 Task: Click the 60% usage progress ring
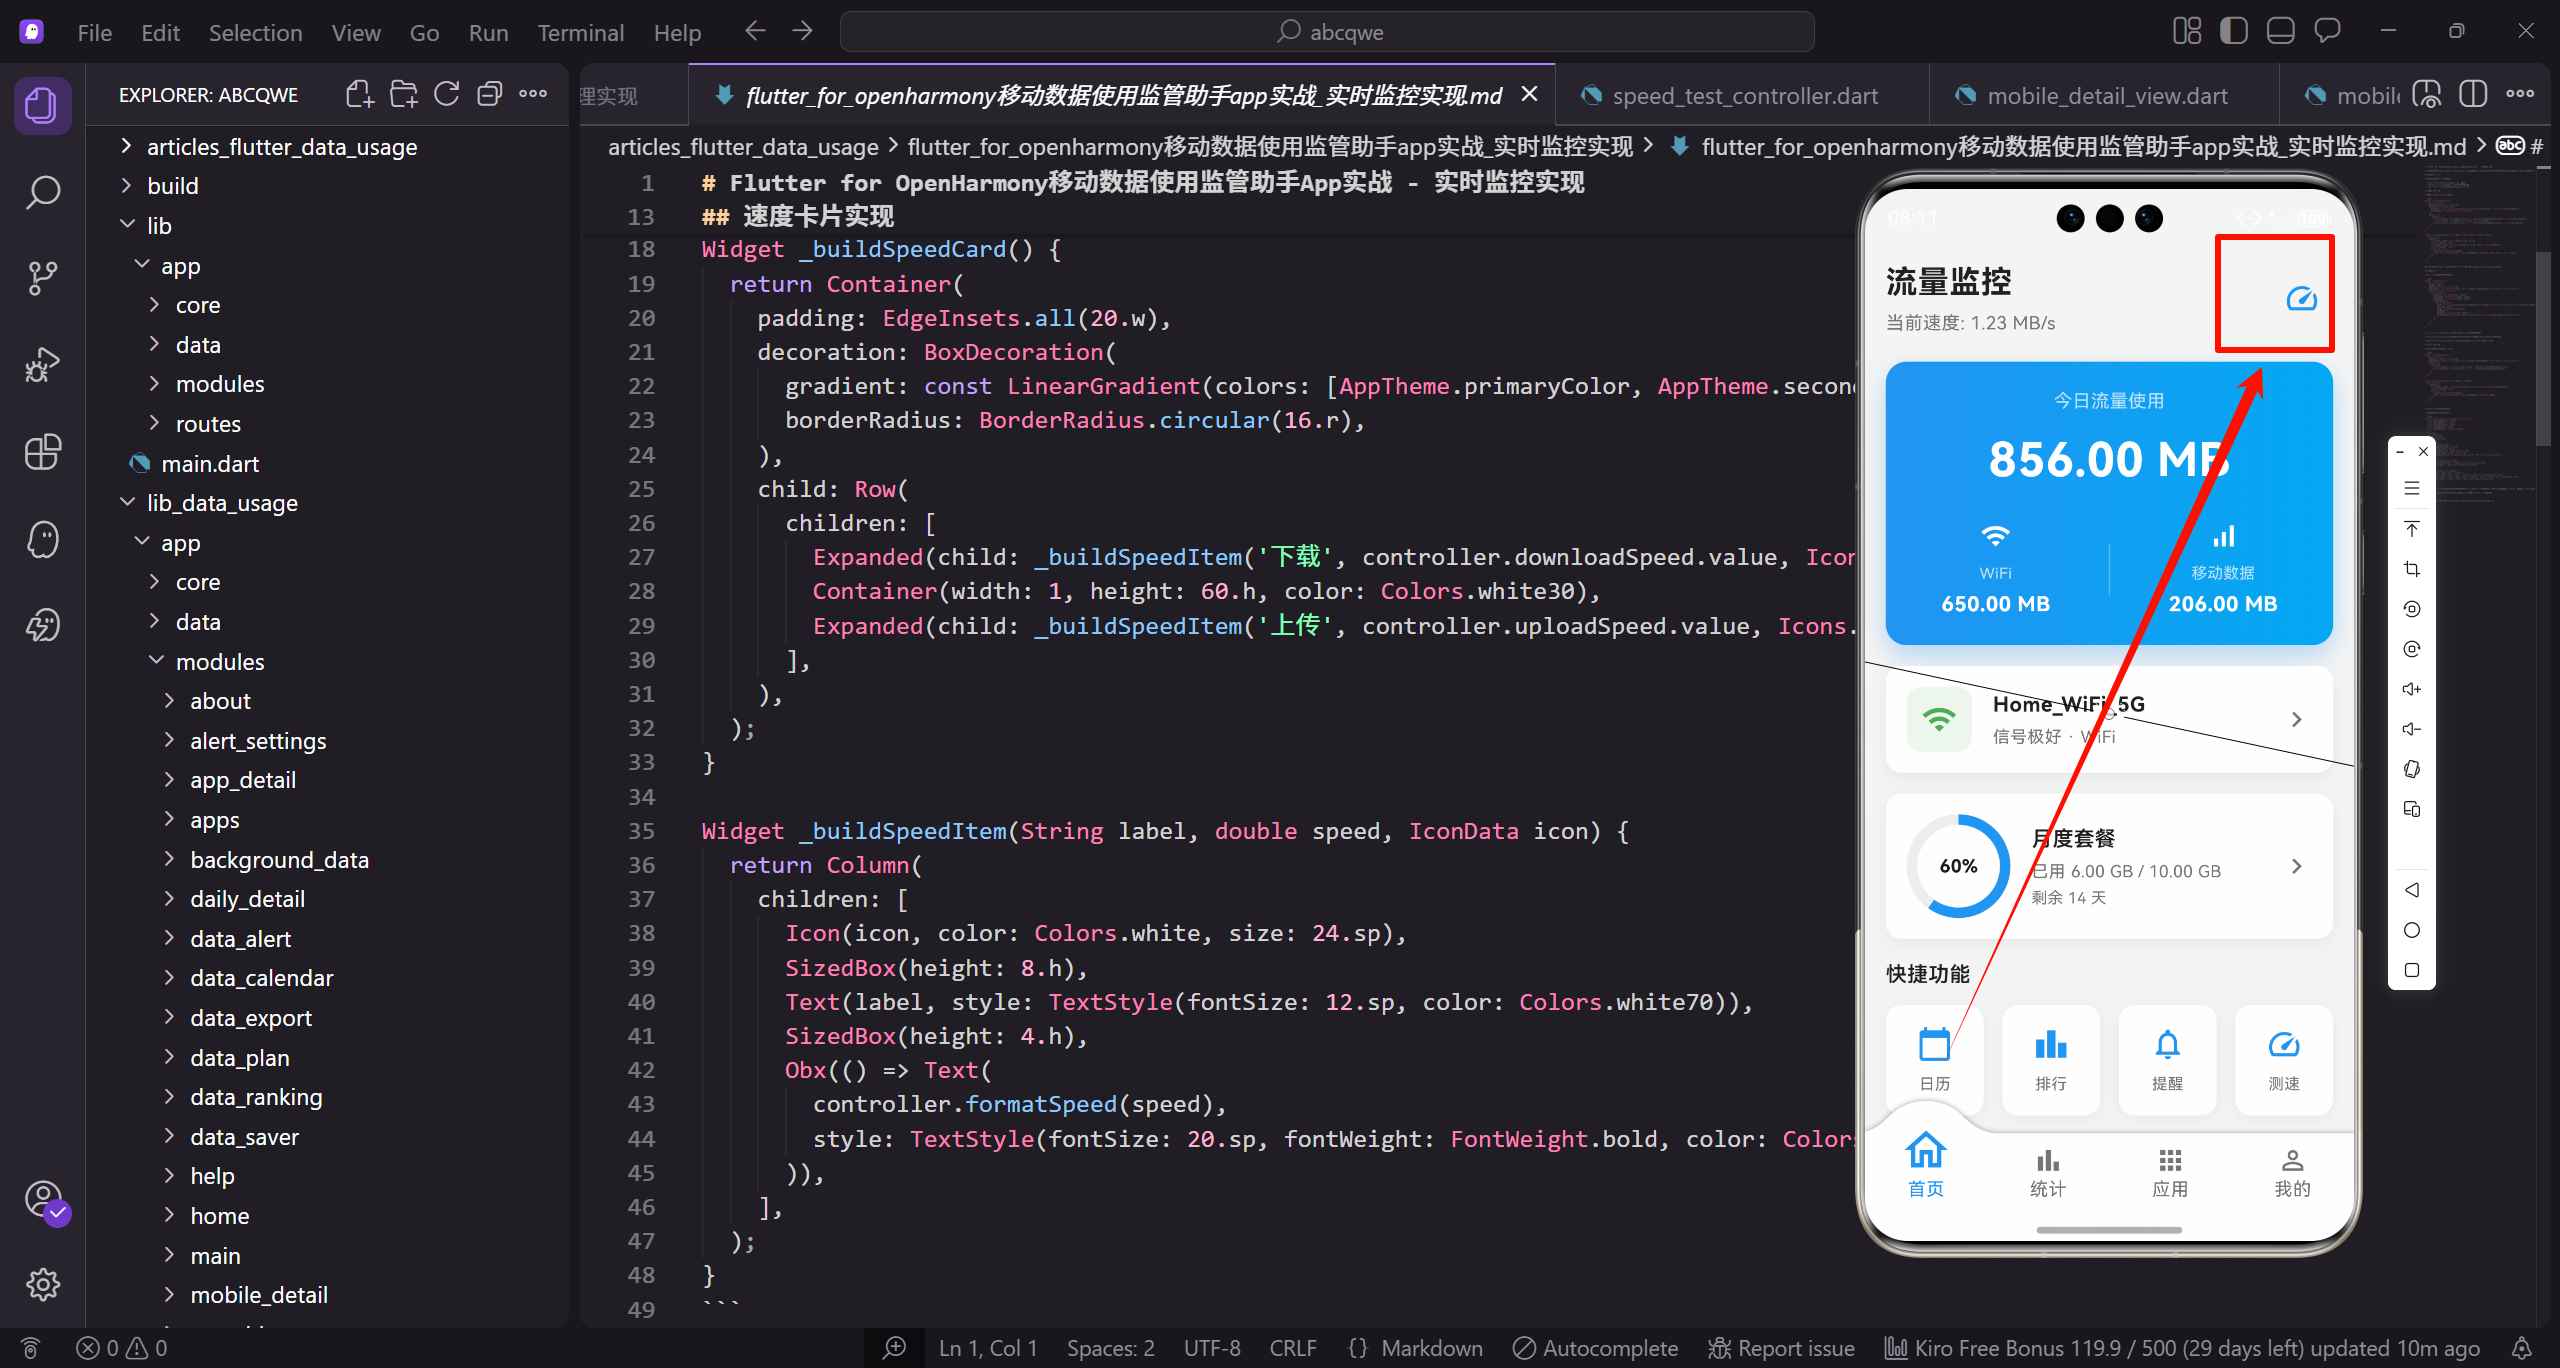pos(1958,865)
